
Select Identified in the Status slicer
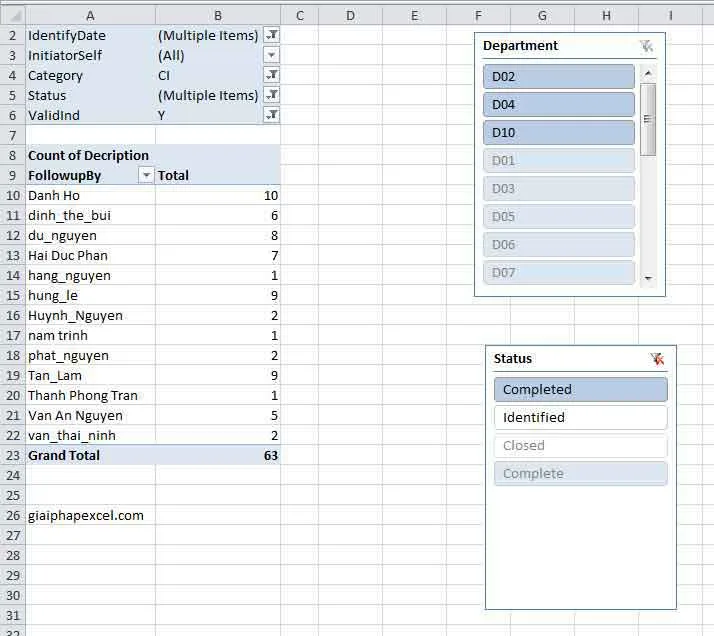coord(581,417)
